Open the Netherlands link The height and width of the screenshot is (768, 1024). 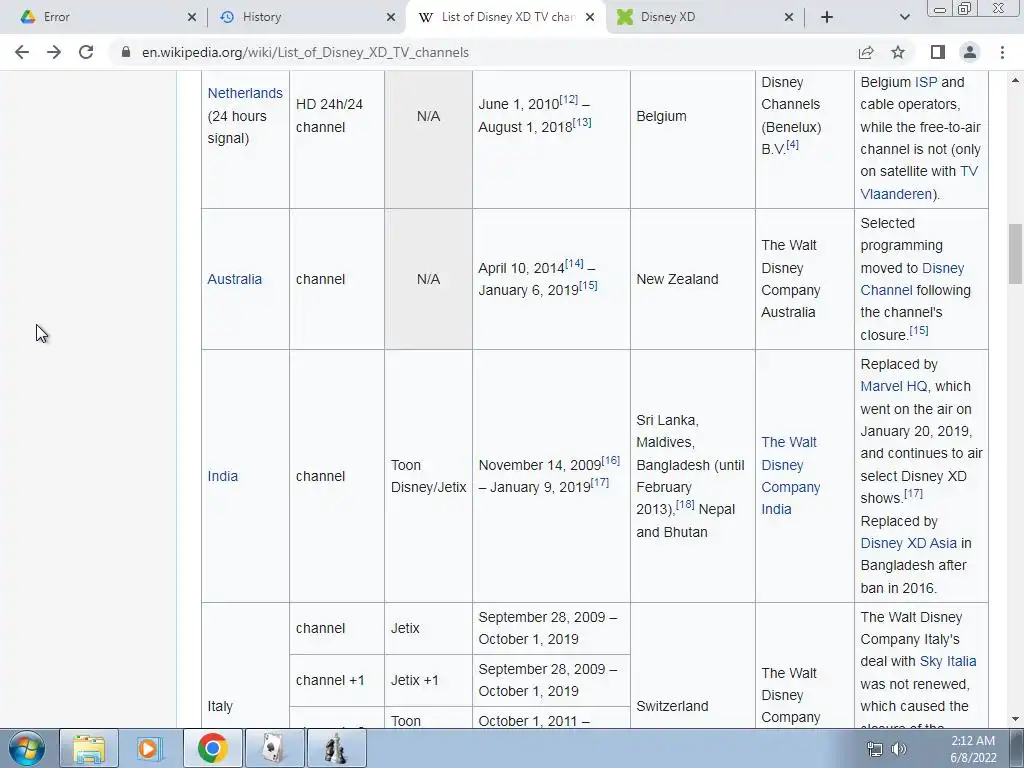(245, 93)
